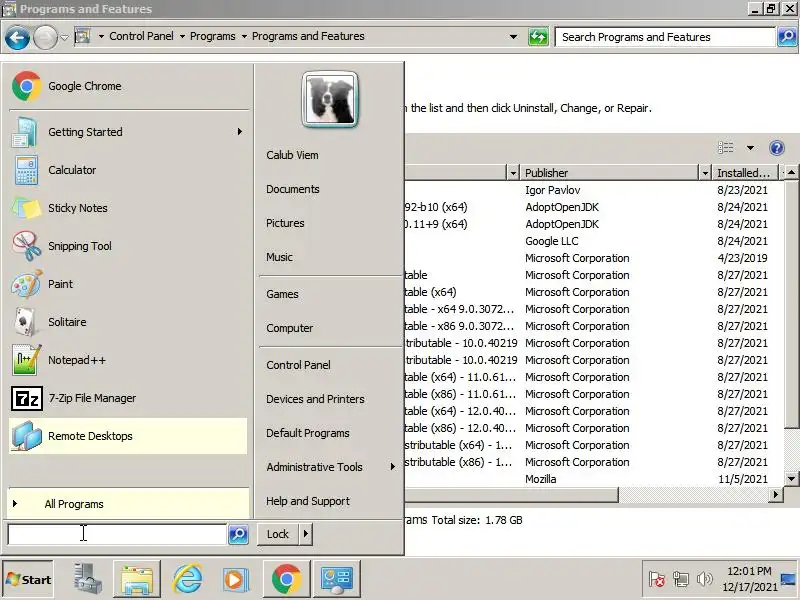Launch Getting Started from Start menu
Screen dimensions: 800x600
pyautogui.click(x=128, y=132)
